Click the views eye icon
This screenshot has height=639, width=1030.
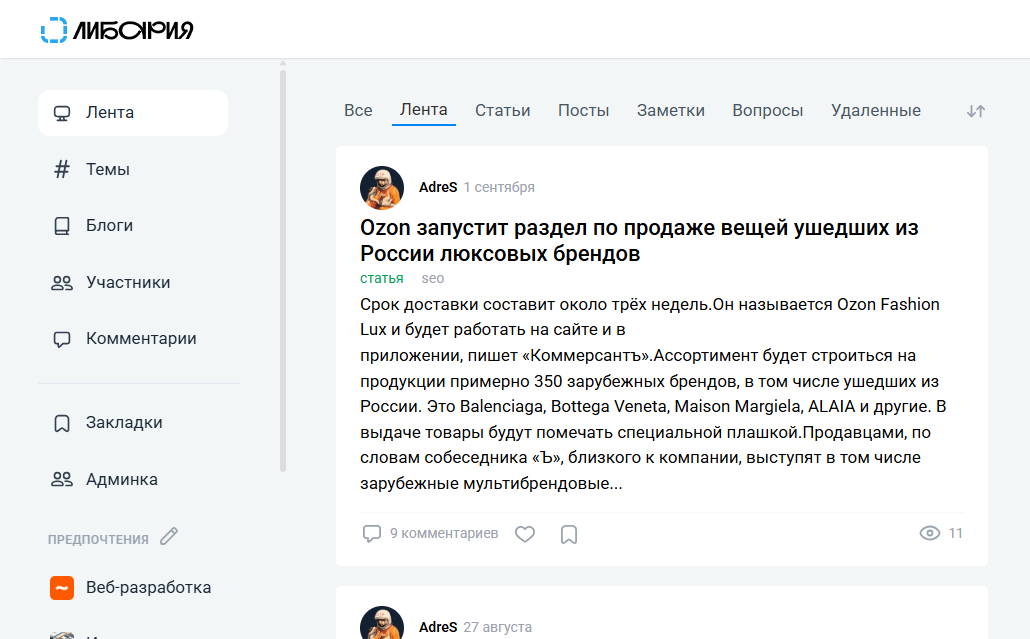point(929,533)
